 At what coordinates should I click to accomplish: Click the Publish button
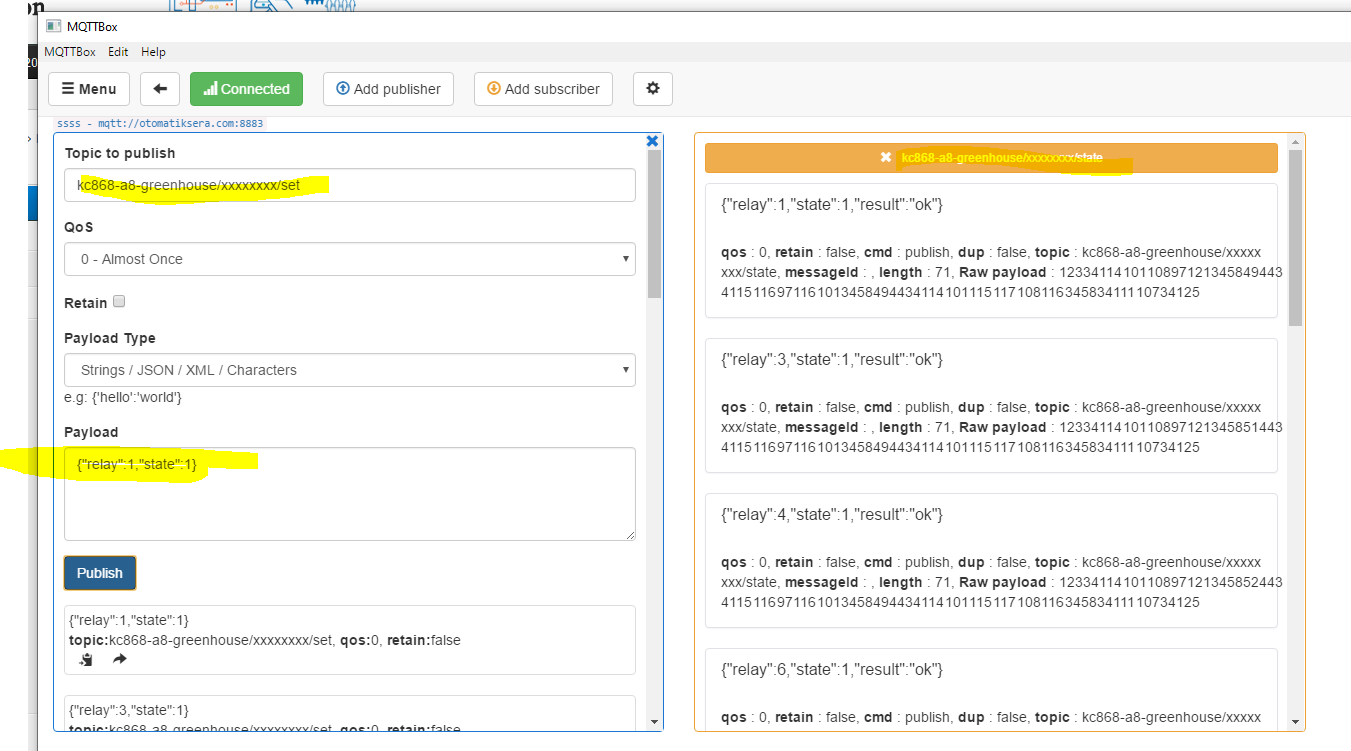pos(100,573)
